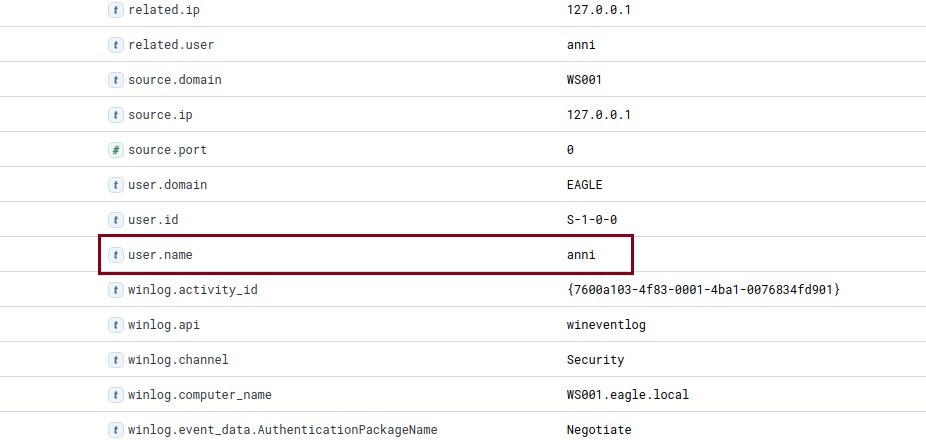Click the icon beside winlog.activity_id
This screenshot has height=440, width=926.
[116, 290]
